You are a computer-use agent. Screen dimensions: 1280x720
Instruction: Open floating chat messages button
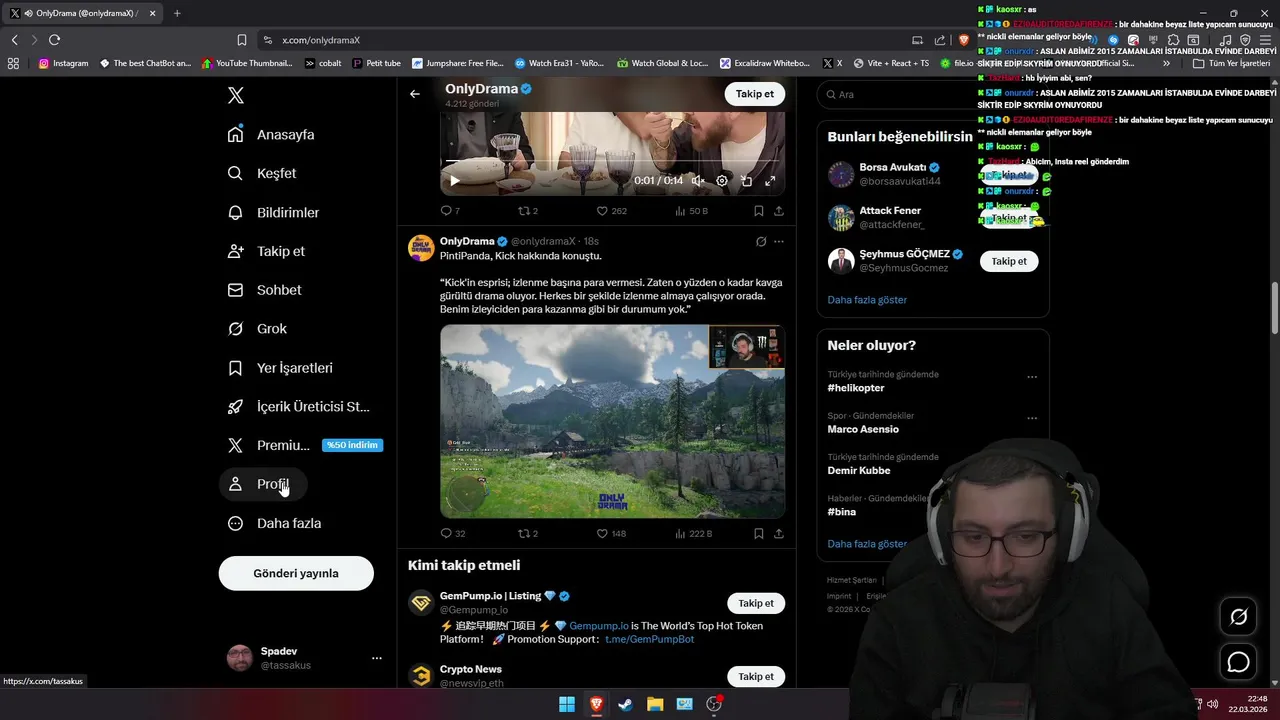tap(1238, 662)
